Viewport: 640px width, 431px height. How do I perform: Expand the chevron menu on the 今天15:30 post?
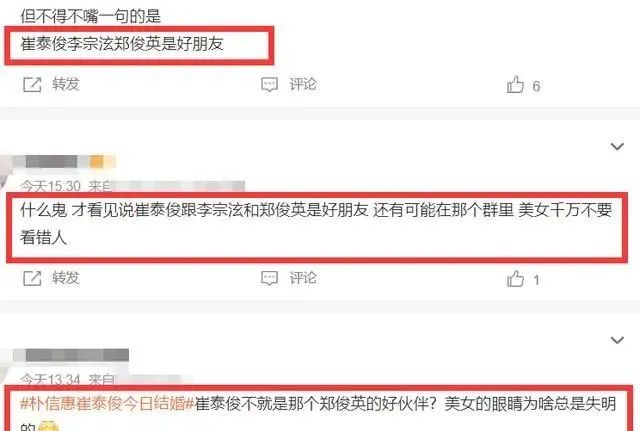tap(617, 146)
